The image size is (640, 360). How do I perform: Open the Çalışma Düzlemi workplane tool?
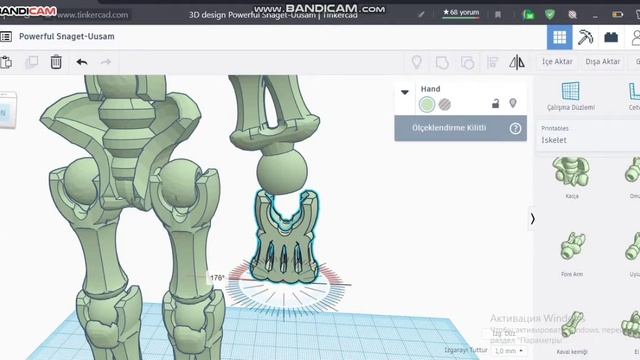tap(571, 96)
